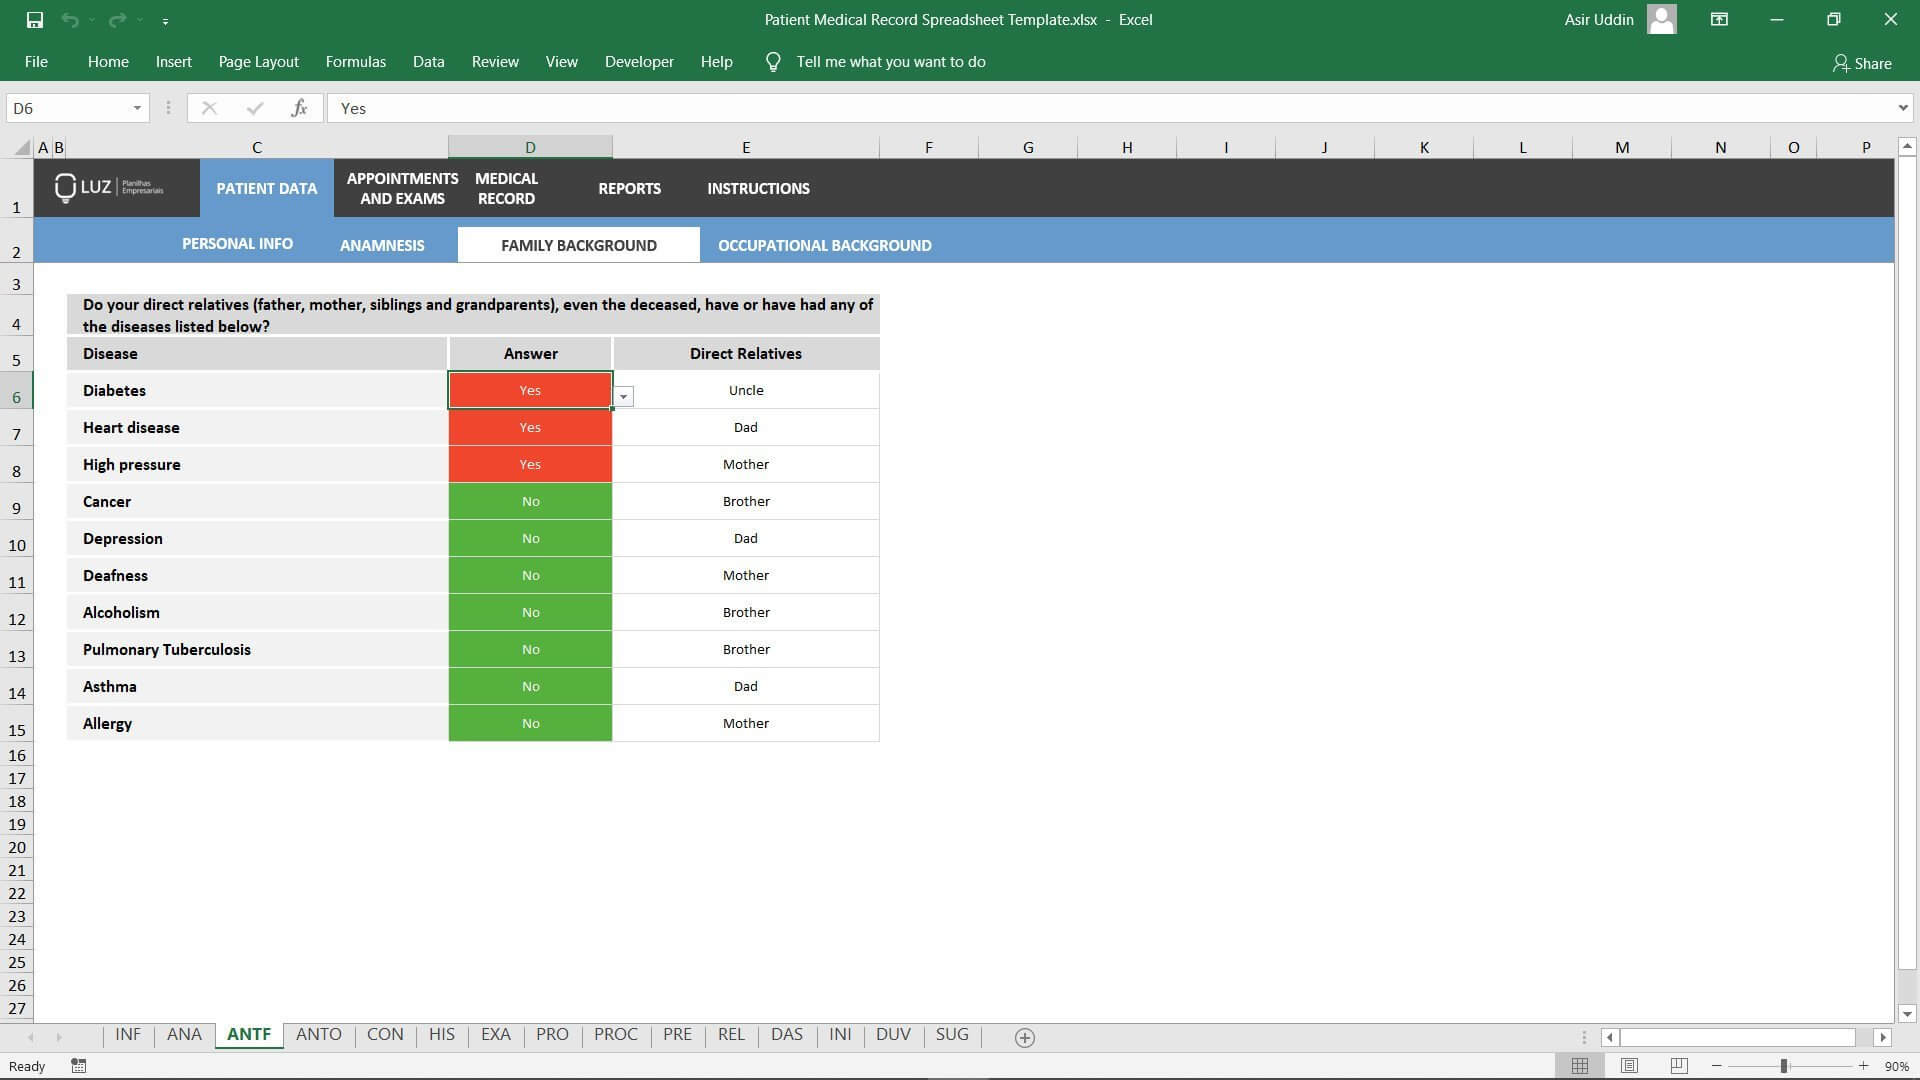Select the Cancer No answer cell

(x=530, y=501)
